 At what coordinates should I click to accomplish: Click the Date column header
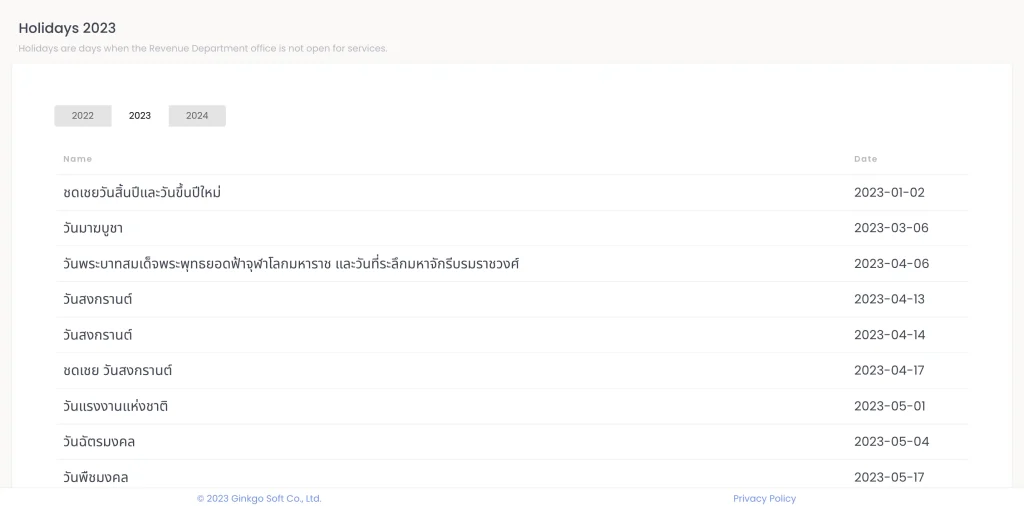click(x=865, y=159)
